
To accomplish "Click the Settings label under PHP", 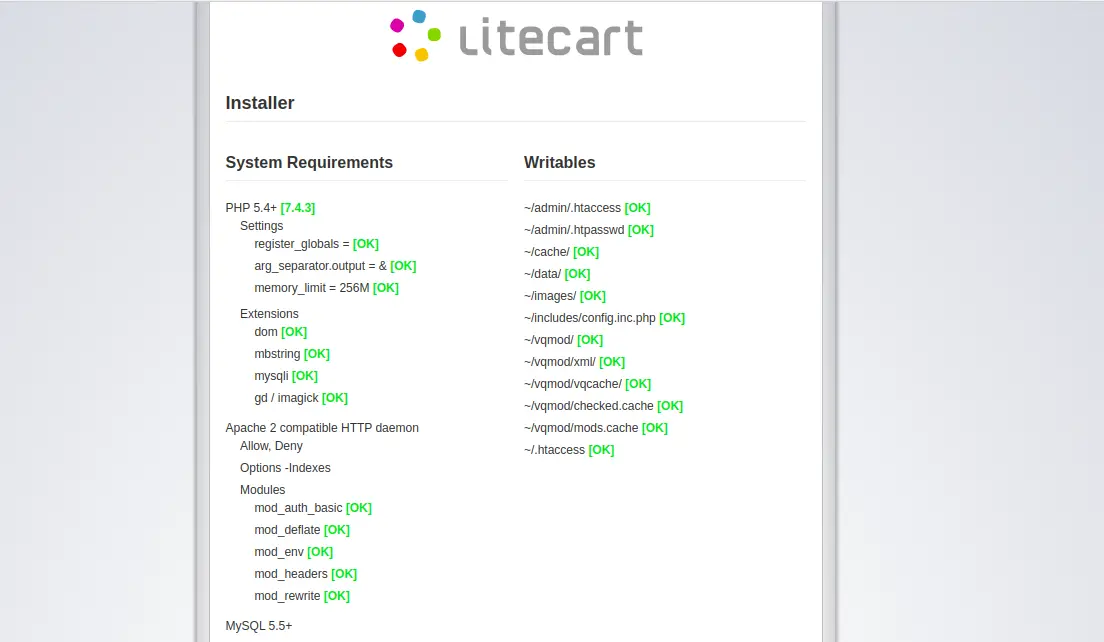I will coord(261,226).
